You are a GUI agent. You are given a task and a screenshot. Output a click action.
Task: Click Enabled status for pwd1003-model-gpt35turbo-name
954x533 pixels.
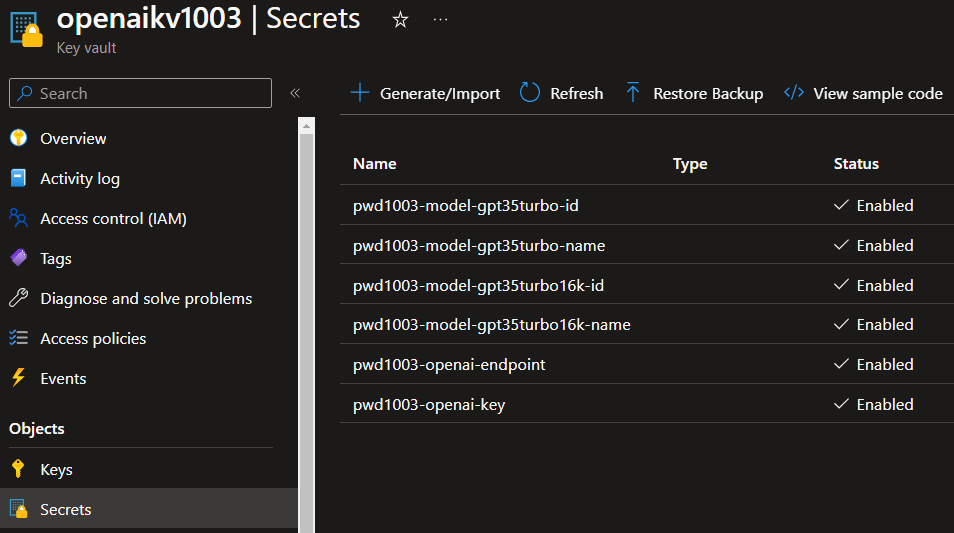pos(885,246)
